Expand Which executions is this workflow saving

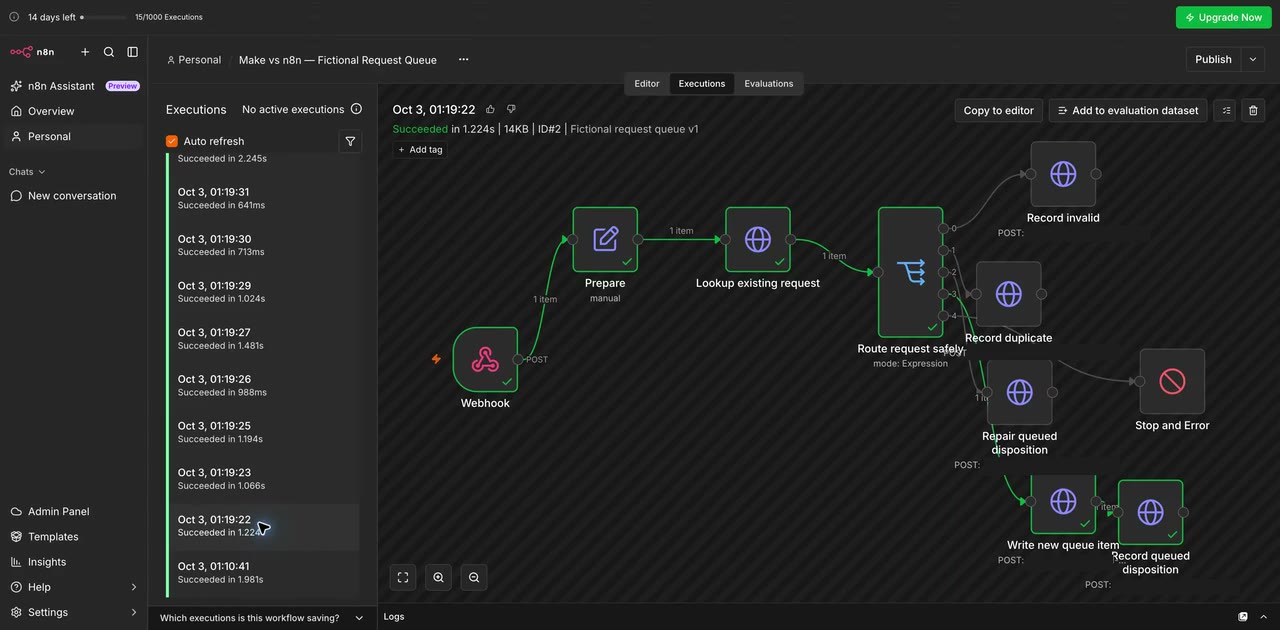point(262,618)
